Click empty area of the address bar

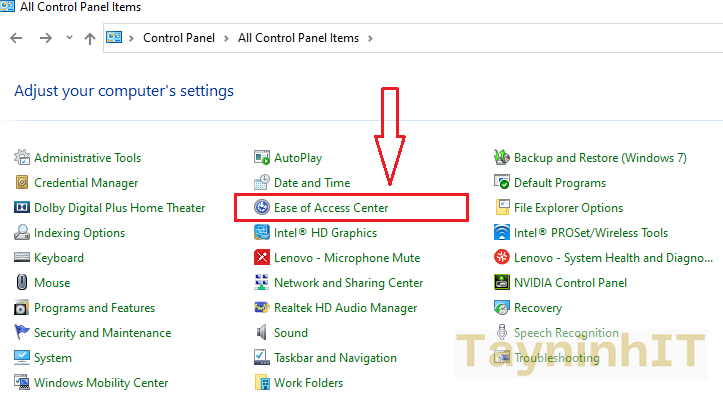550,38
